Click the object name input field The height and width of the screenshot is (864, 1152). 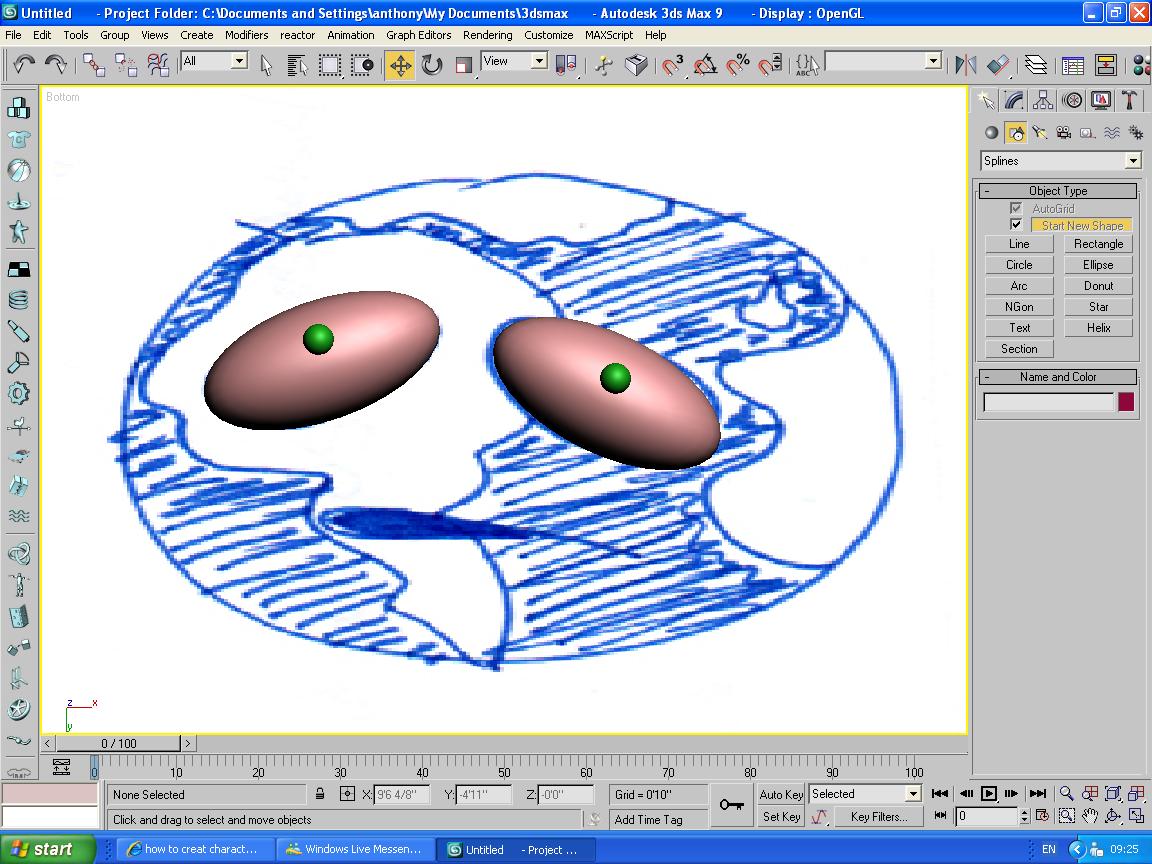(1048, 402)
